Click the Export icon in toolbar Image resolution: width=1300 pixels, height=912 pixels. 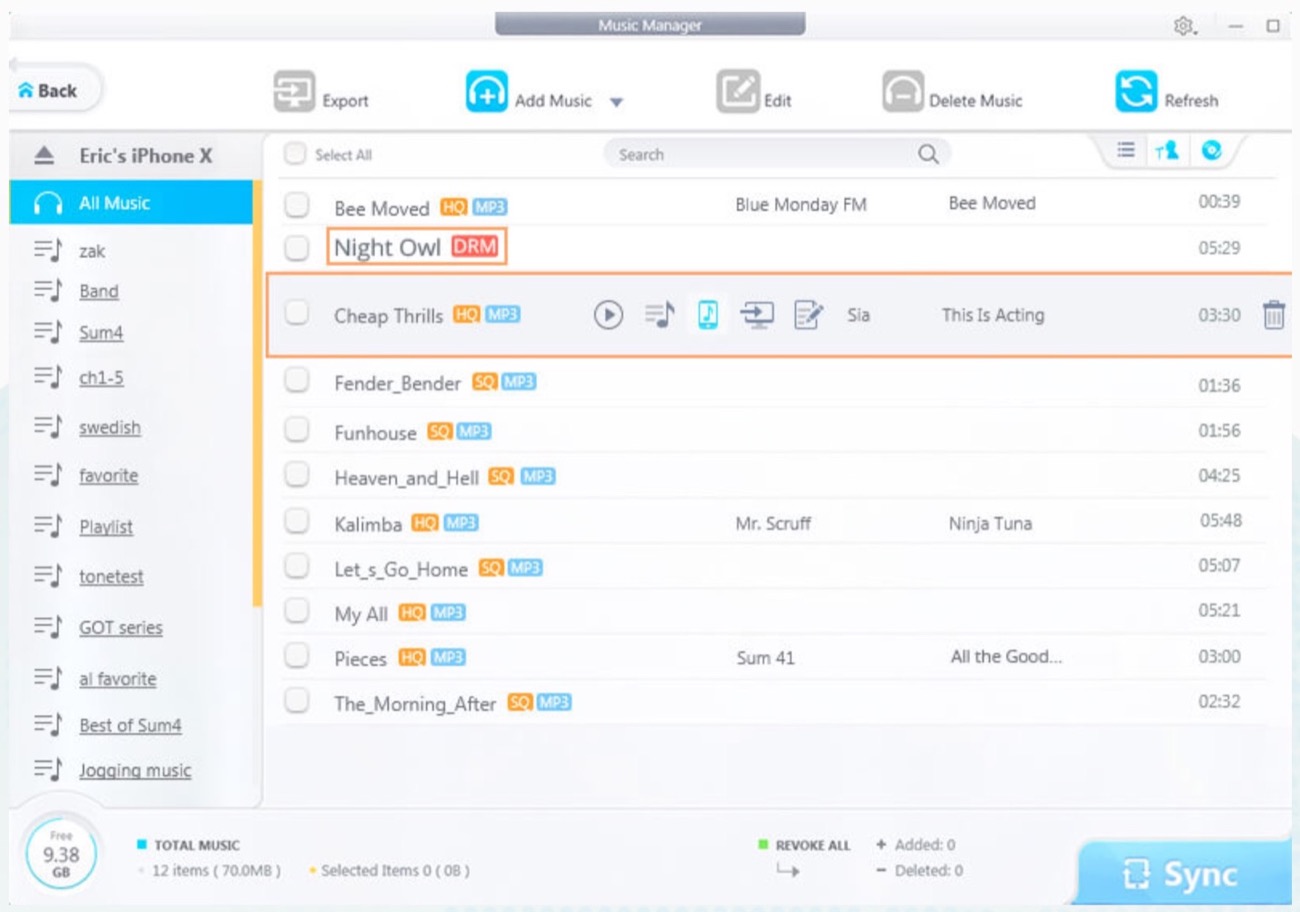[x=294, y=93]
